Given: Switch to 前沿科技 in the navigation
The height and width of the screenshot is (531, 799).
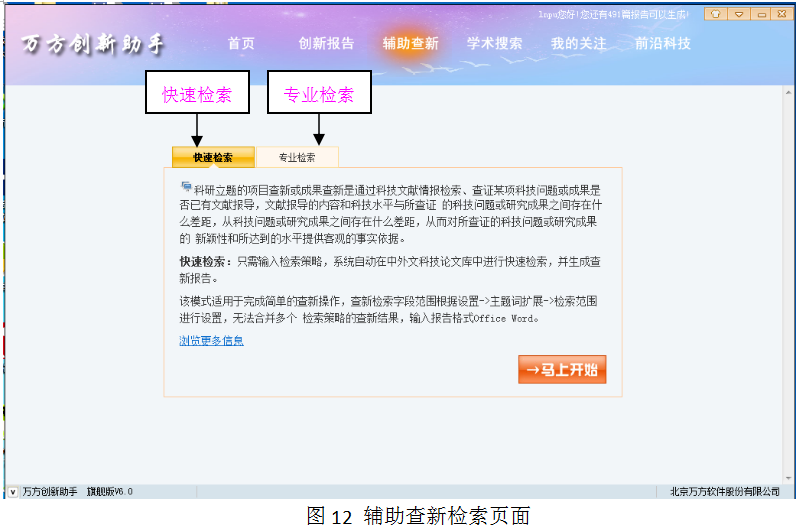Looking at the screenshot, I should 662,43.
